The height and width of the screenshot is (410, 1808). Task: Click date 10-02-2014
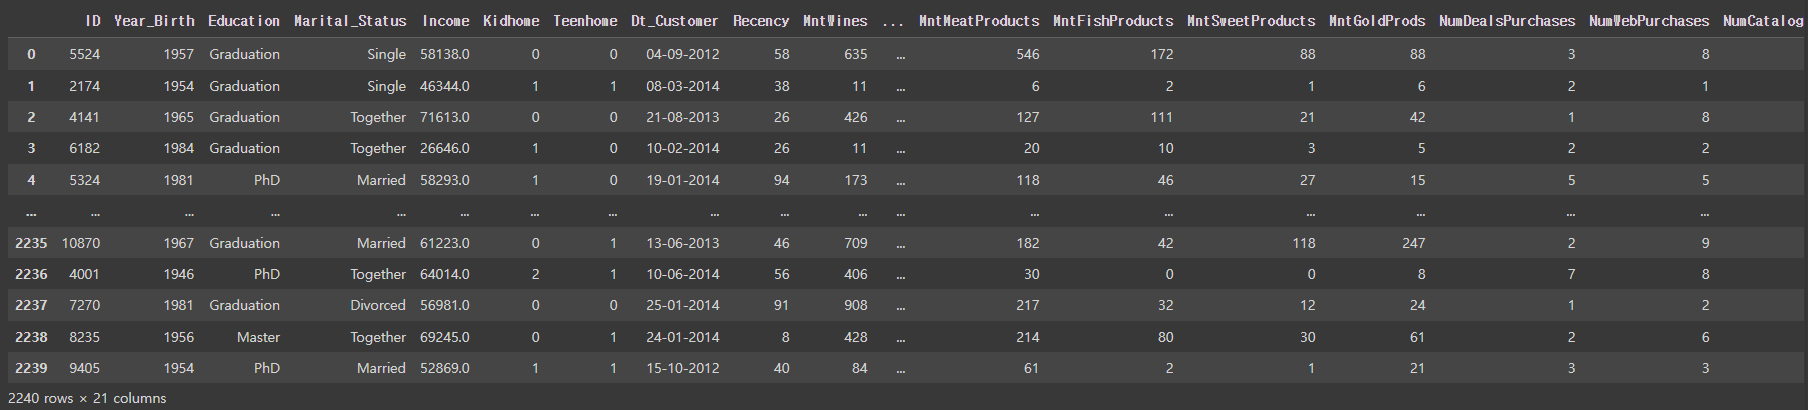pyautogui.click(x=683, y=148)
